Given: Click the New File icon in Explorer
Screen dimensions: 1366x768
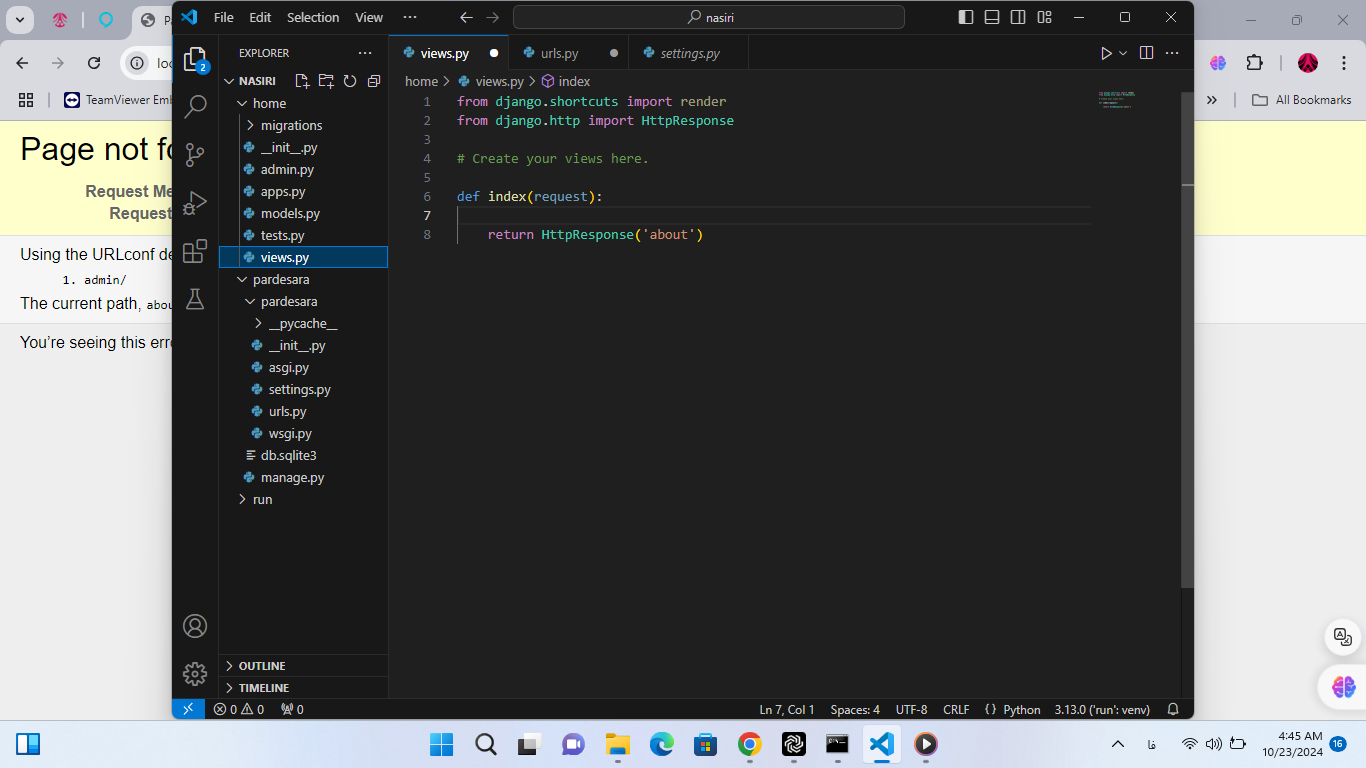Looking at the screenshot, I should [302, 81].
